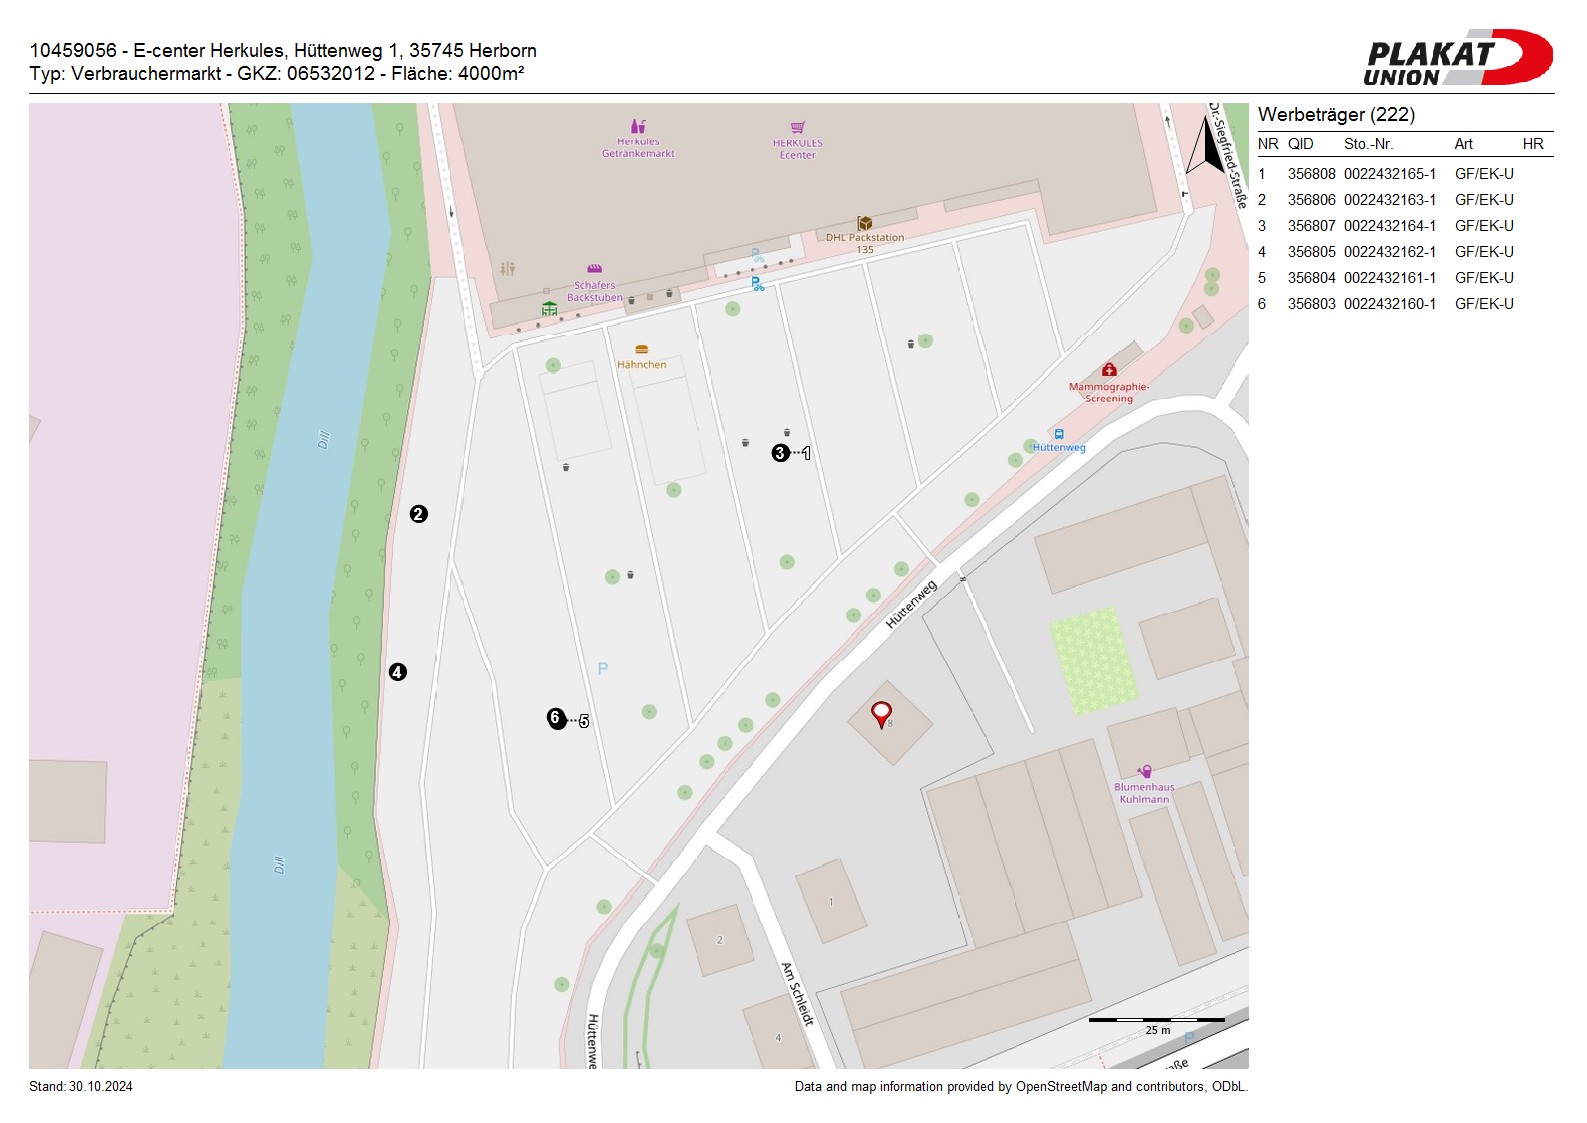
Task: Click the Blumenhaus Kuhlmann florist icon
Action: [x=1145, y=772]
